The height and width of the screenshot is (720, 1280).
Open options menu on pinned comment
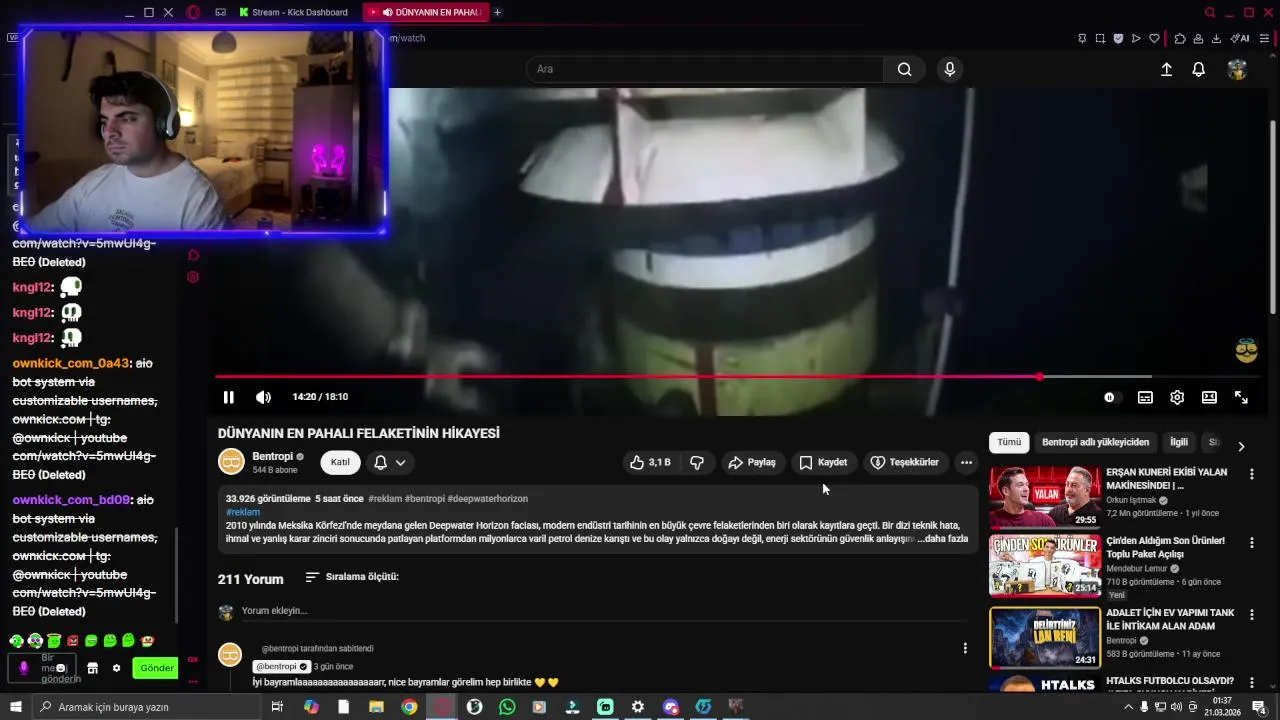click(x=965, y=648)
